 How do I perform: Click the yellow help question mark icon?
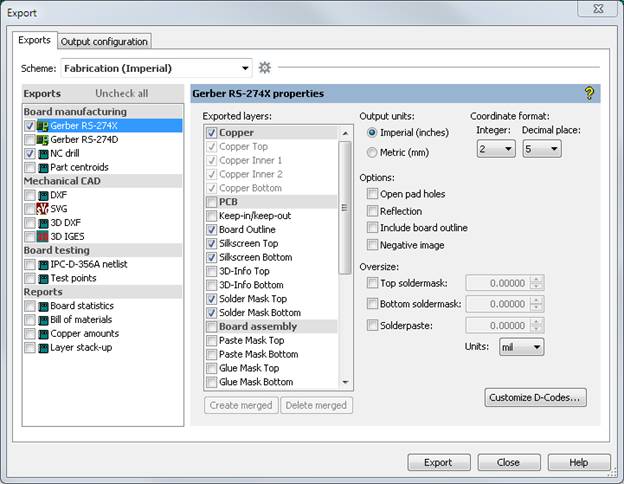tap(589, 93)
